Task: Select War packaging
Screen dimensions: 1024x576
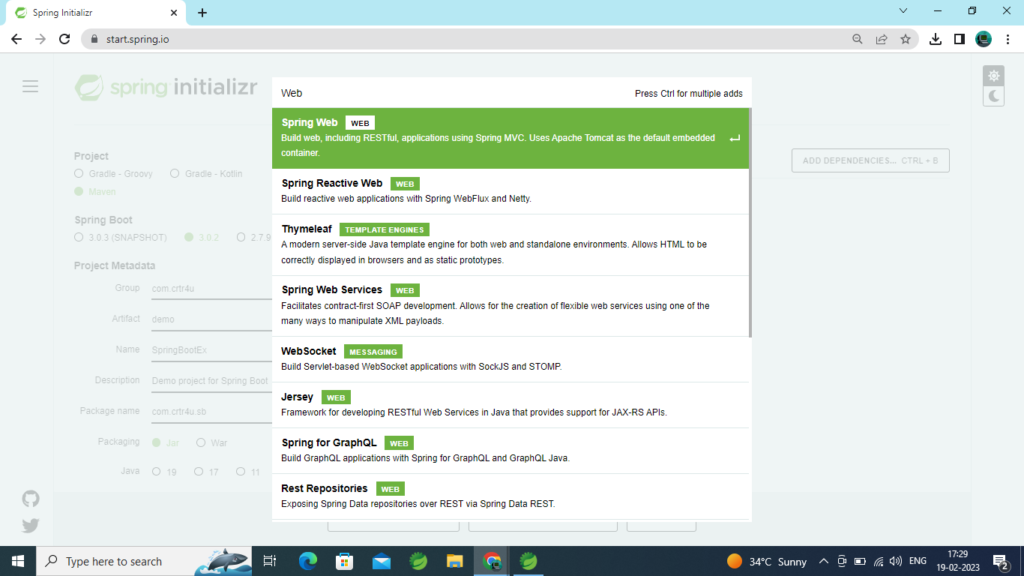Action: [212, 443]
